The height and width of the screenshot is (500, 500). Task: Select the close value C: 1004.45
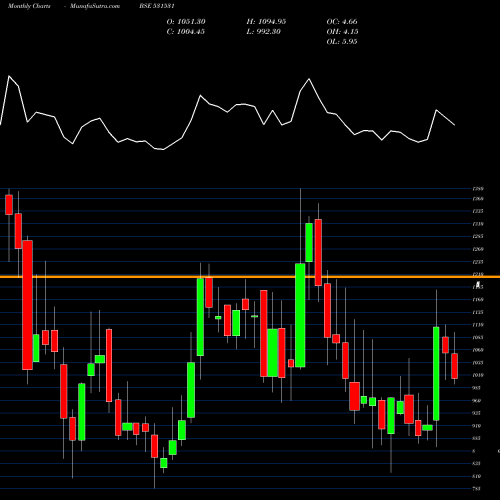coord(186,32)
